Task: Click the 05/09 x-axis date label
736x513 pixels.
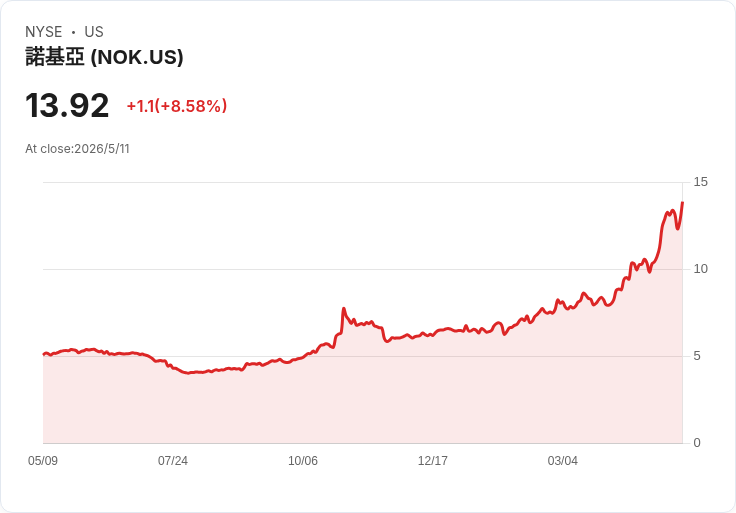Action: pos(43,461)
